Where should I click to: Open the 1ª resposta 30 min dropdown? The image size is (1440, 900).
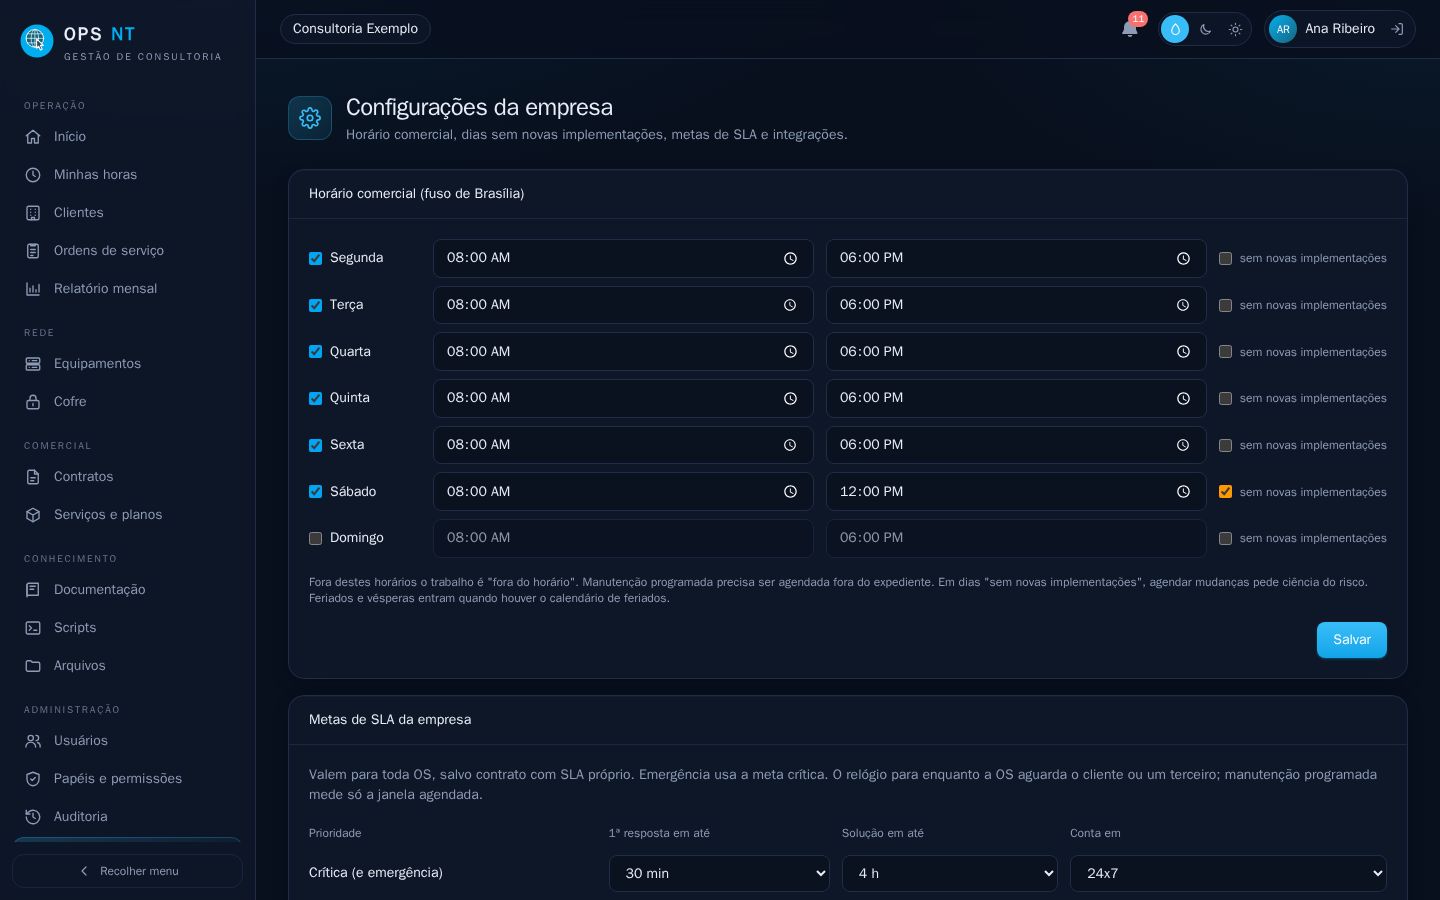(x=719, y=873)
